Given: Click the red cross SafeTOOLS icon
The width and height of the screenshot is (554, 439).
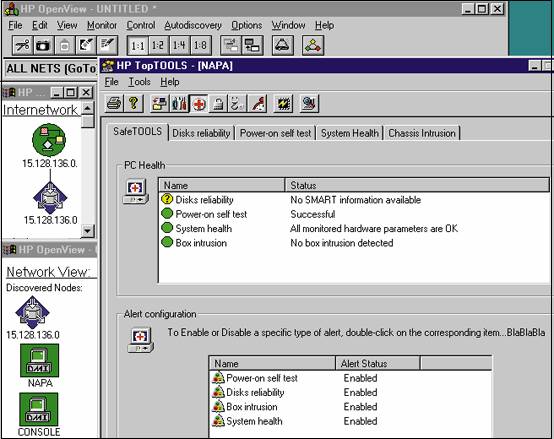Looking at the screenshot, I should pyautogui.click(x=199, y=104).
